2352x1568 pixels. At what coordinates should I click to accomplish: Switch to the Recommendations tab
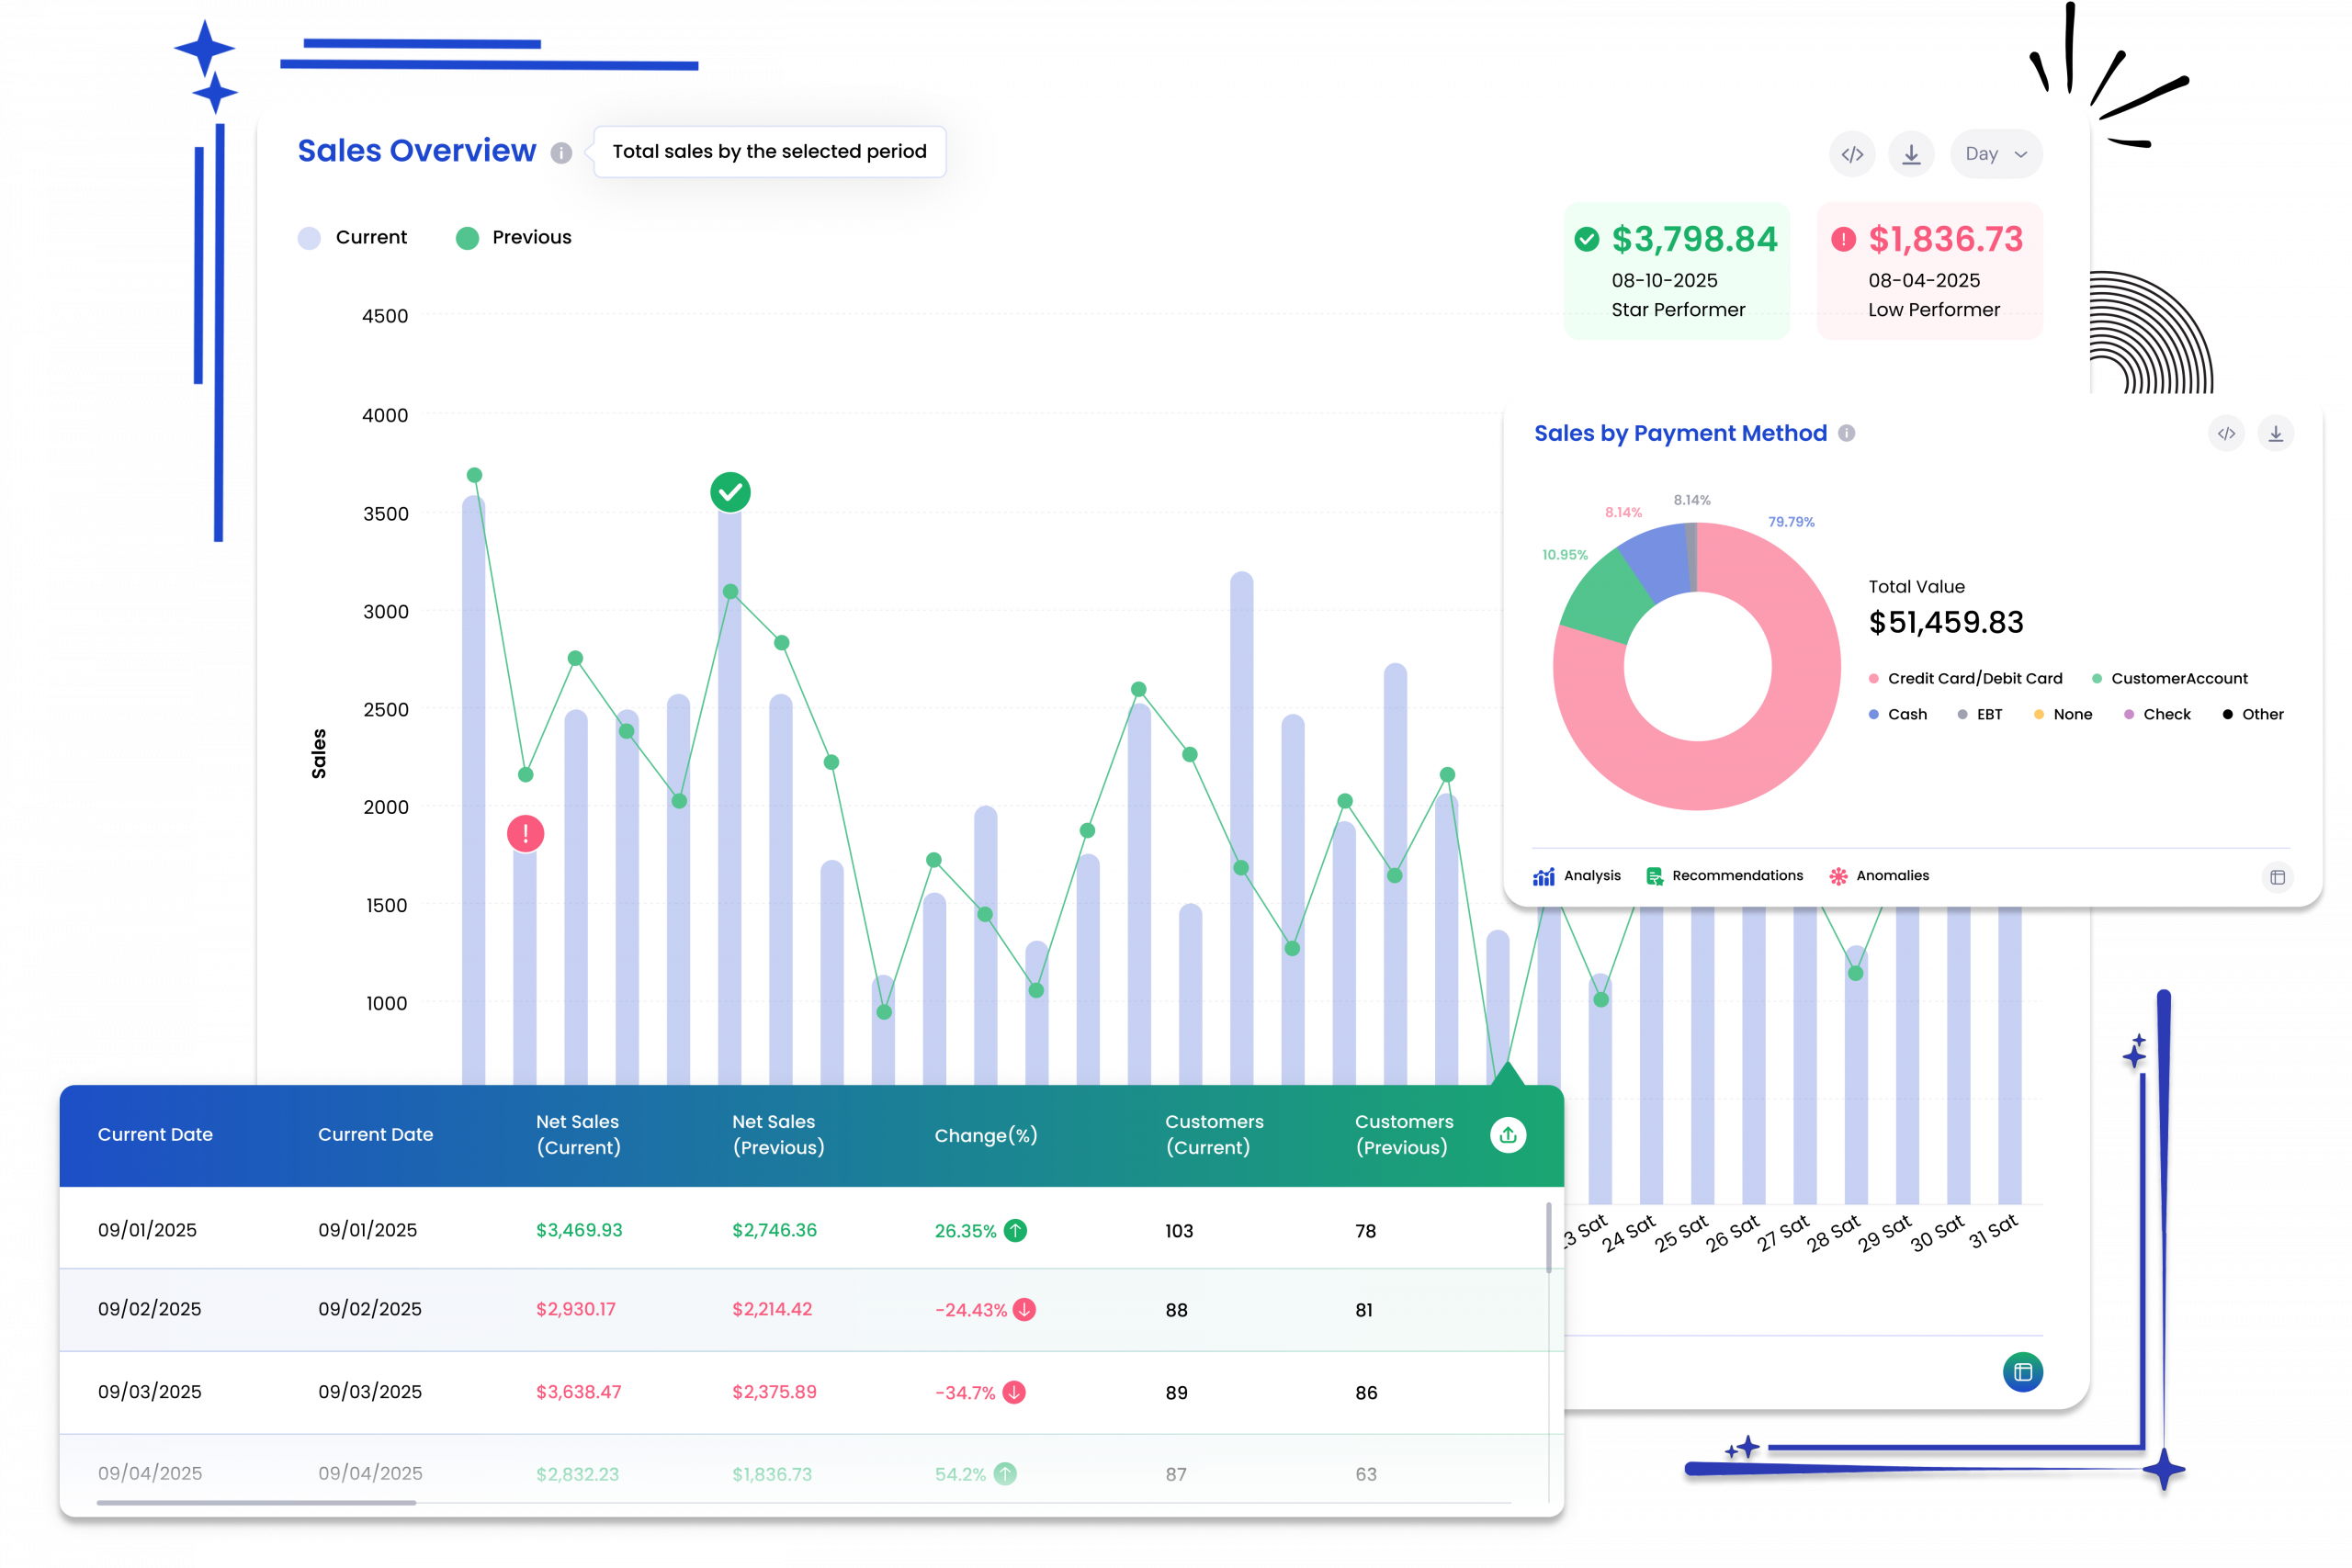1725,875
